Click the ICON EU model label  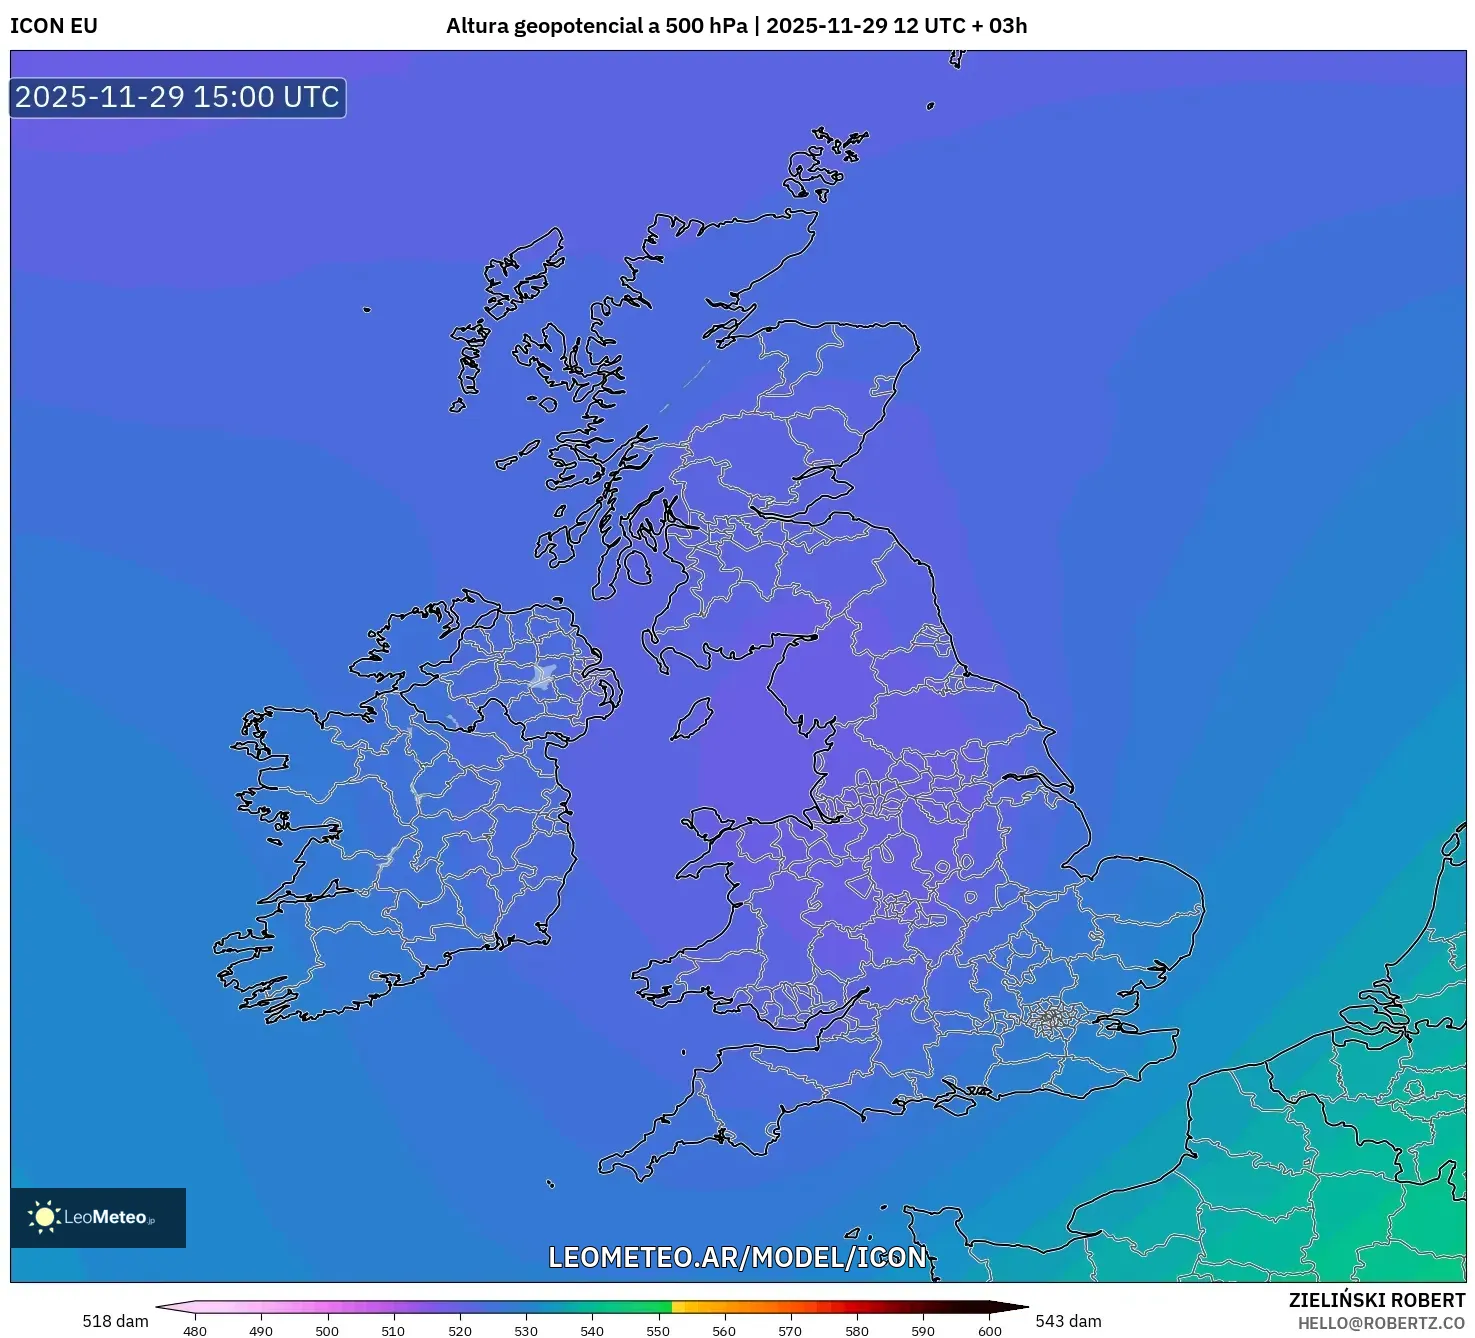click(54, 26)
